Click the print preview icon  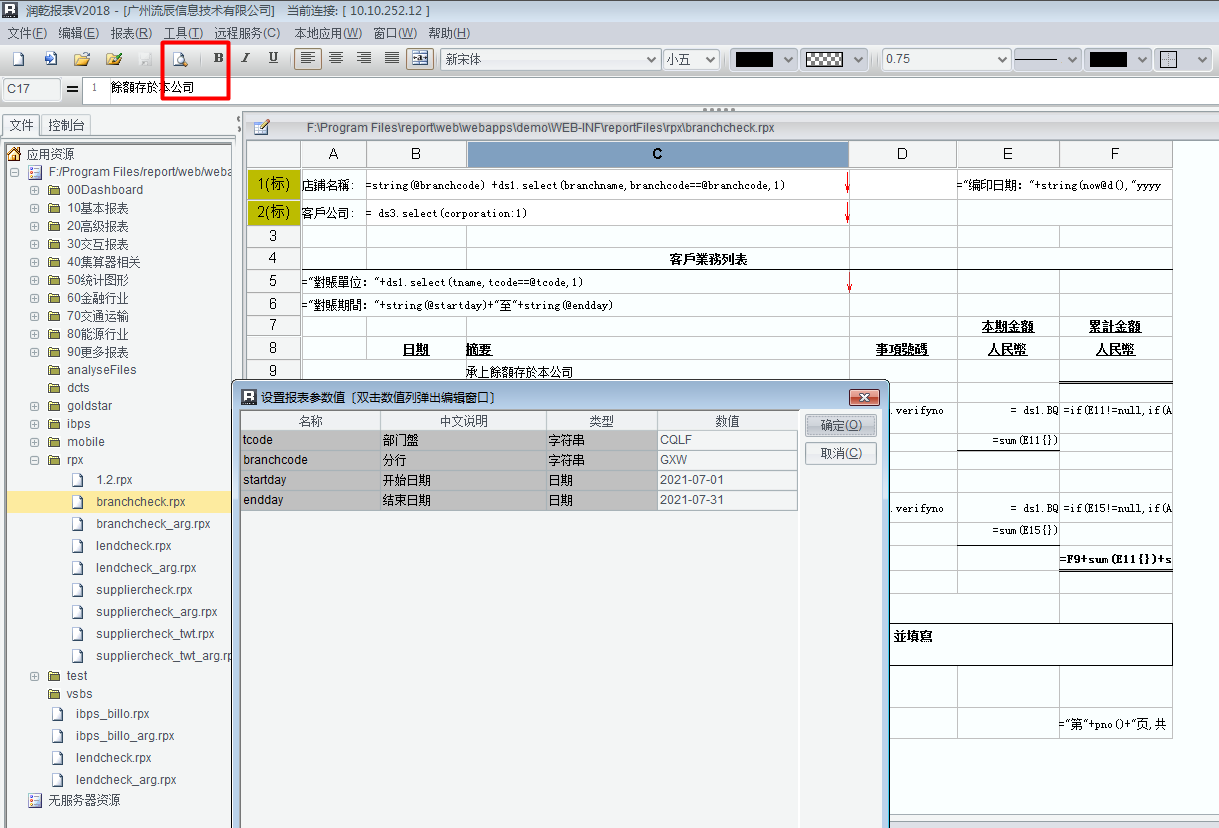180,59
